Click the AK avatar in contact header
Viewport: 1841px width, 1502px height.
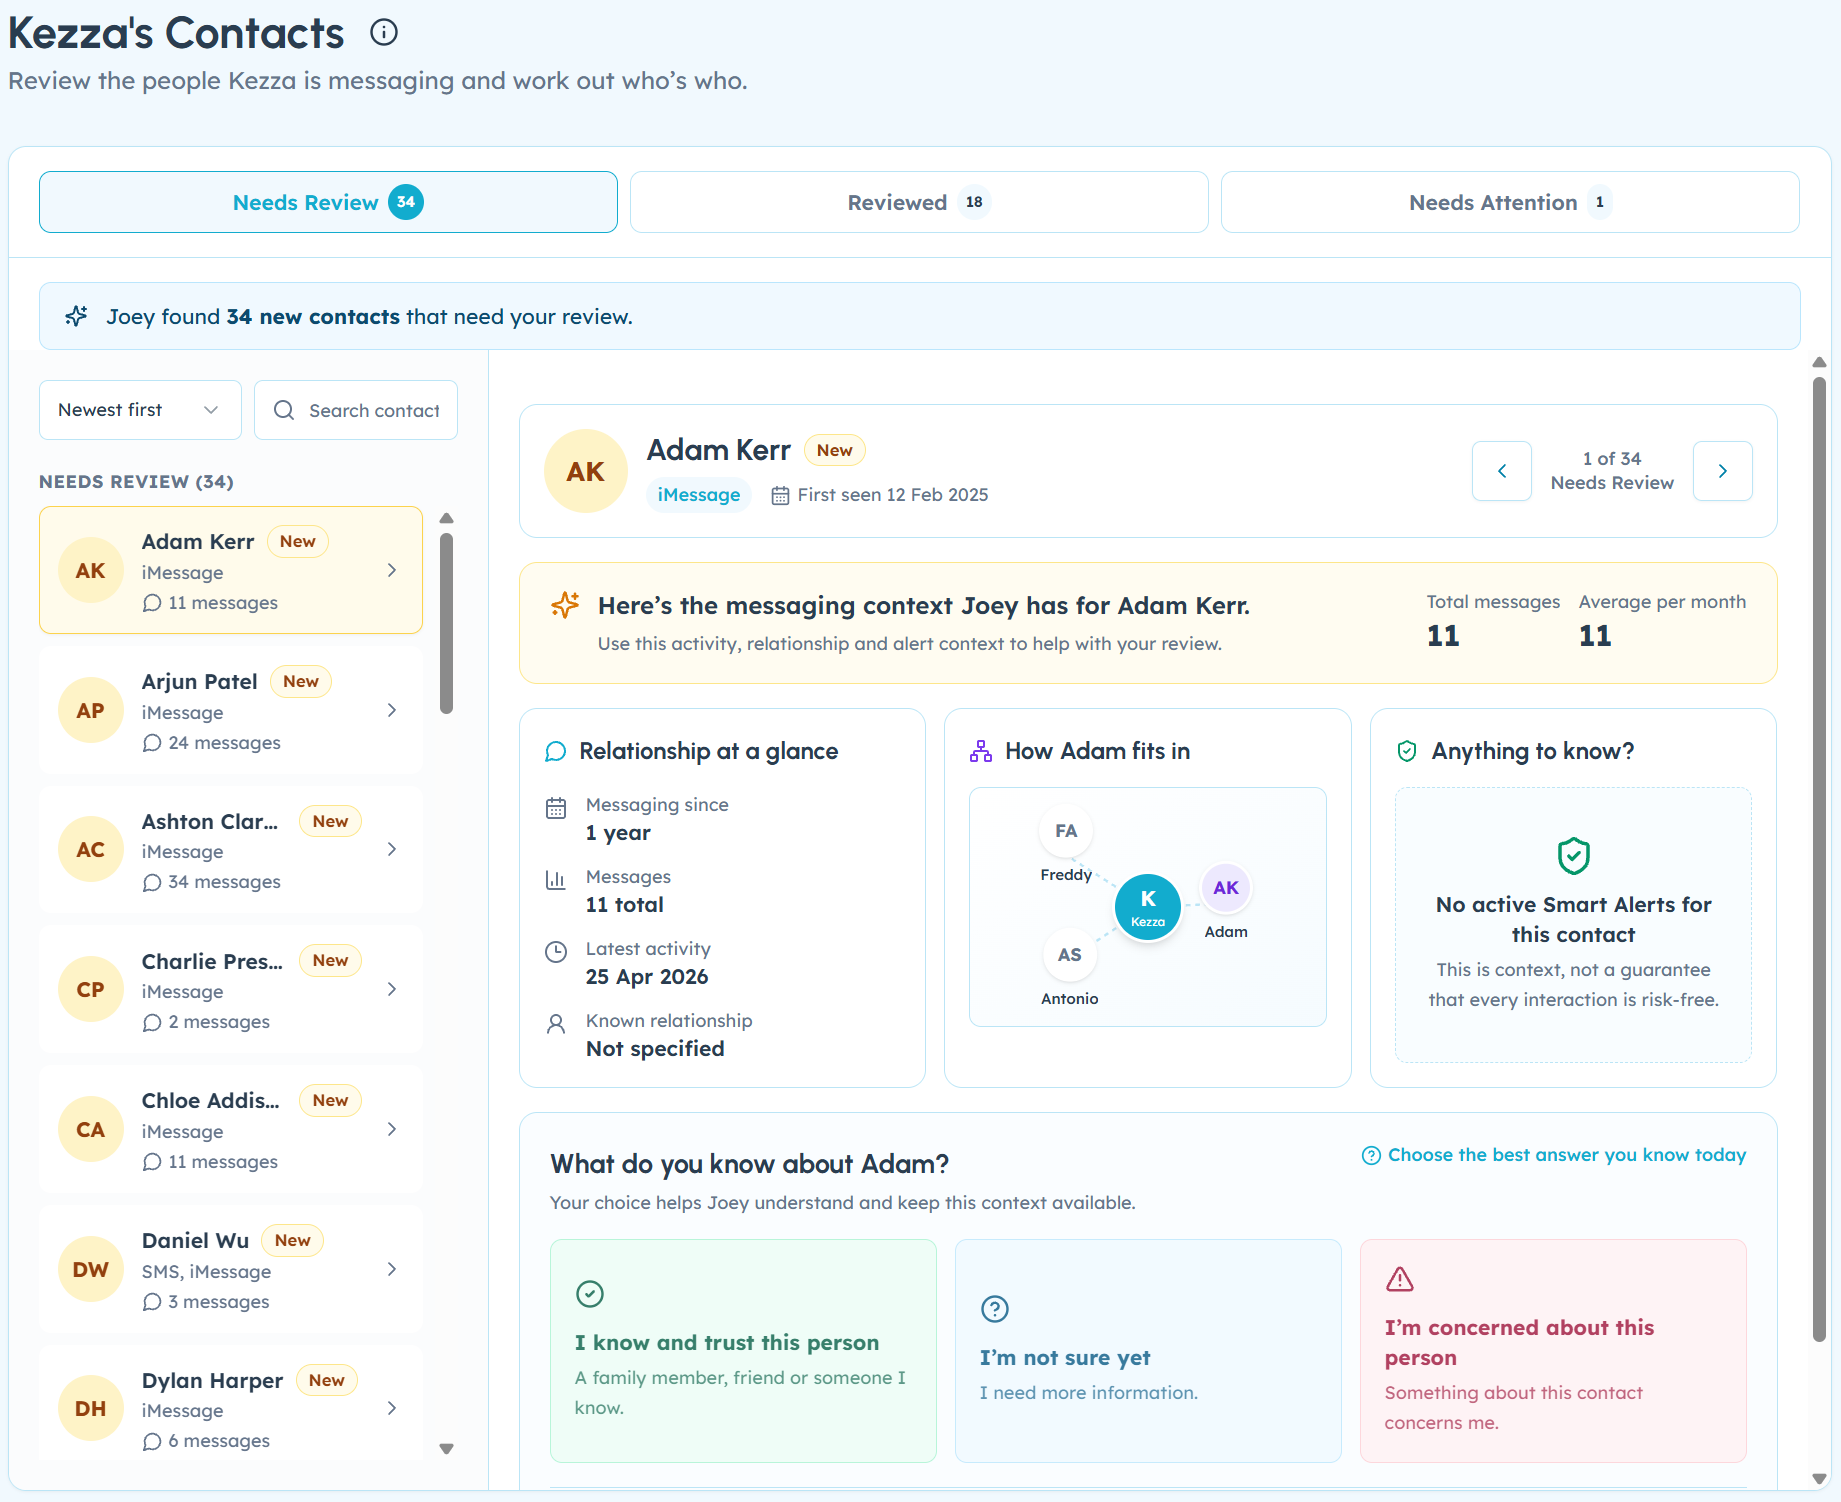(x=586, y=471)
